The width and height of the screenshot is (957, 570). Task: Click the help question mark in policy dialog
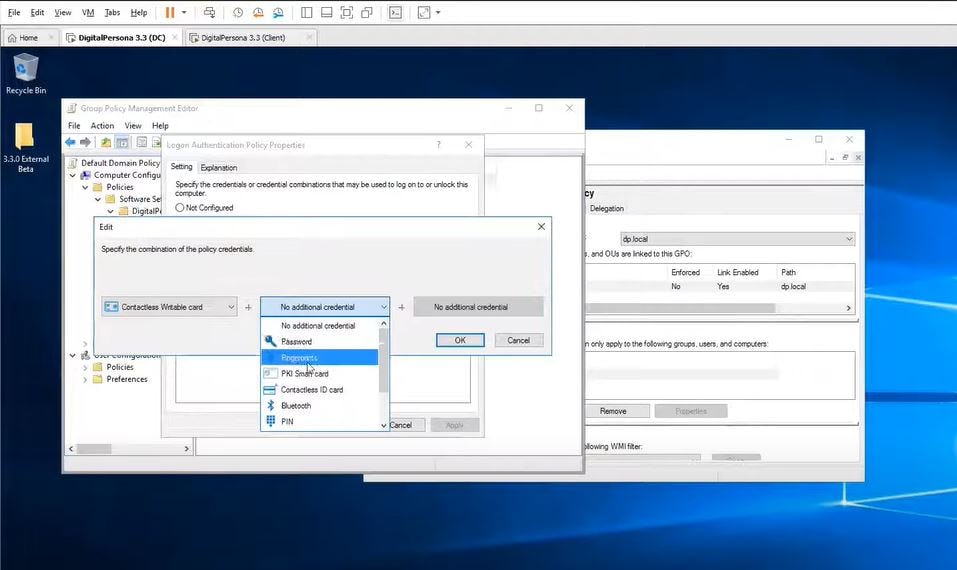tap(438, 145)
